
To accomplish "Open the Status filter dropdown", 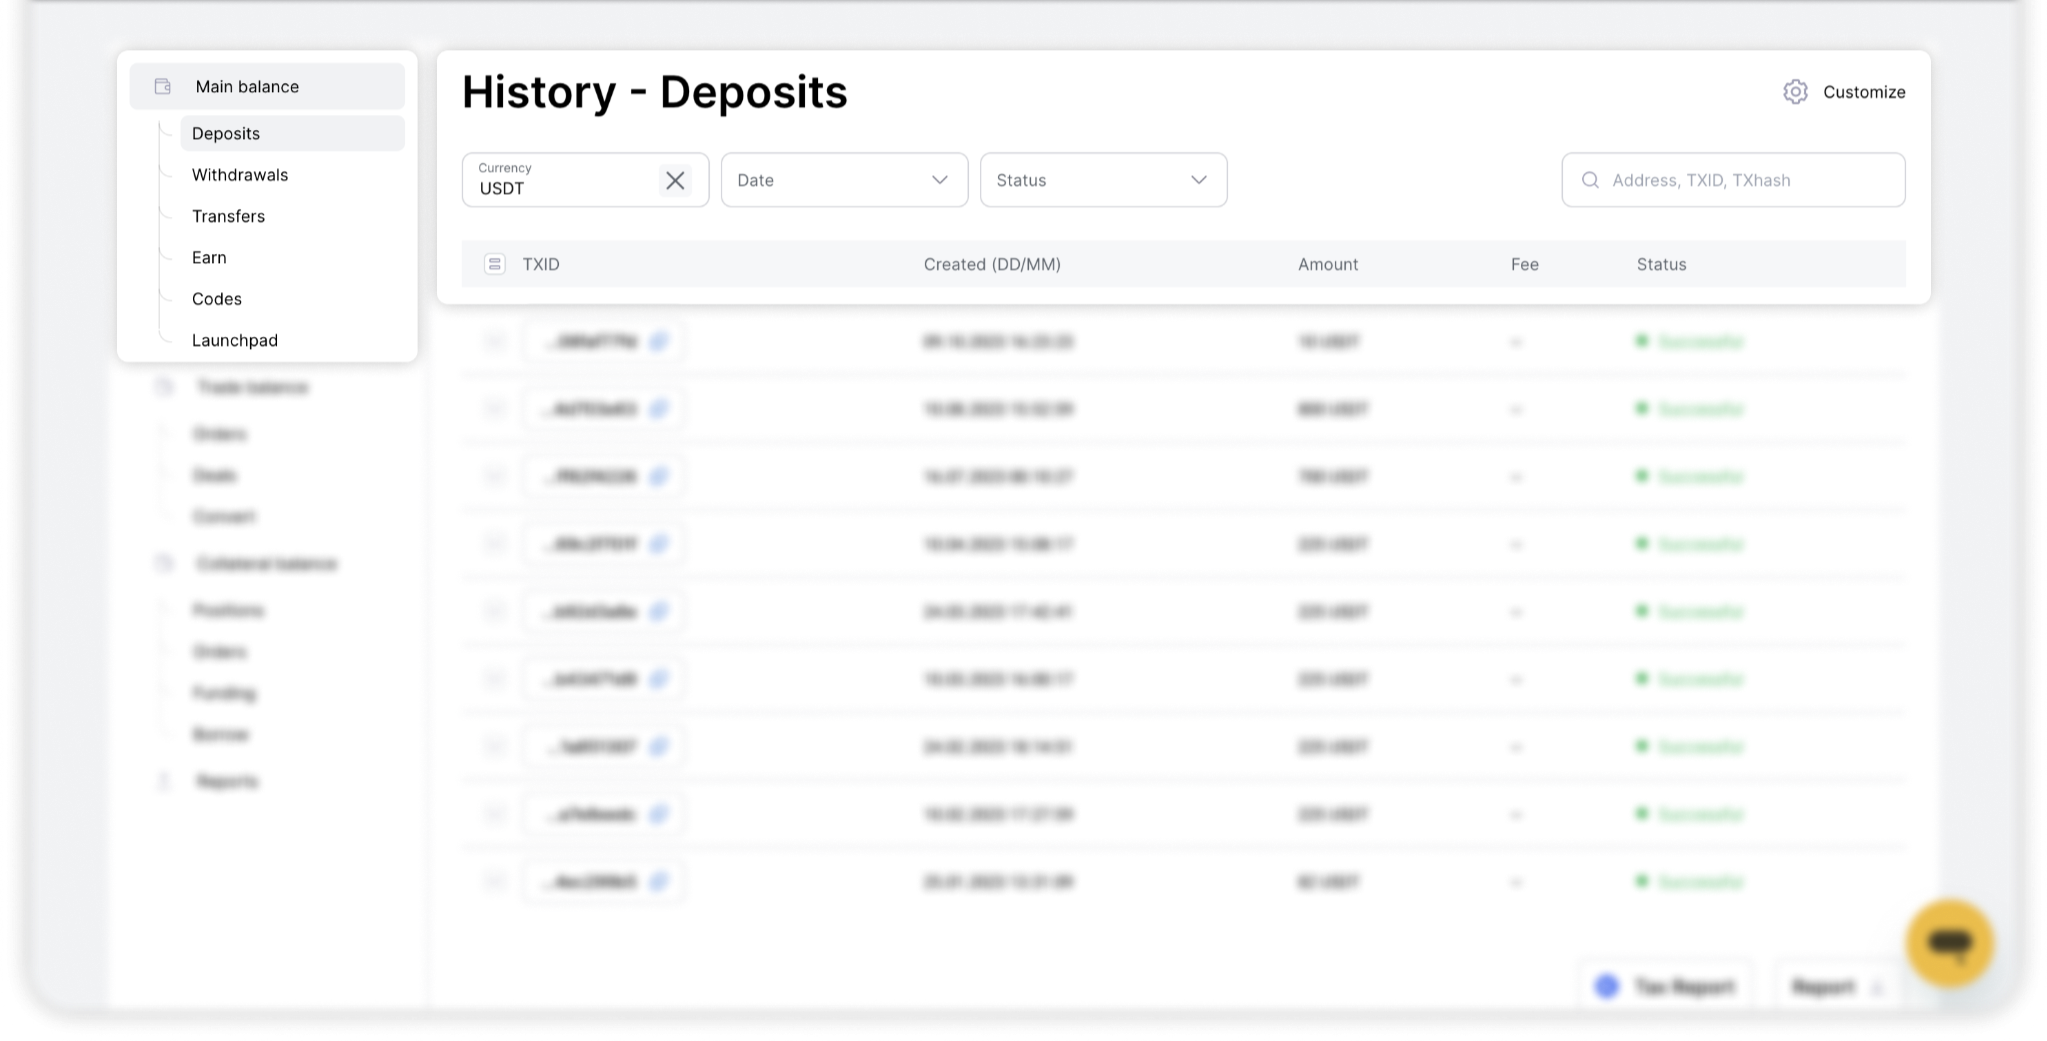I will (x=1103, y=180).
